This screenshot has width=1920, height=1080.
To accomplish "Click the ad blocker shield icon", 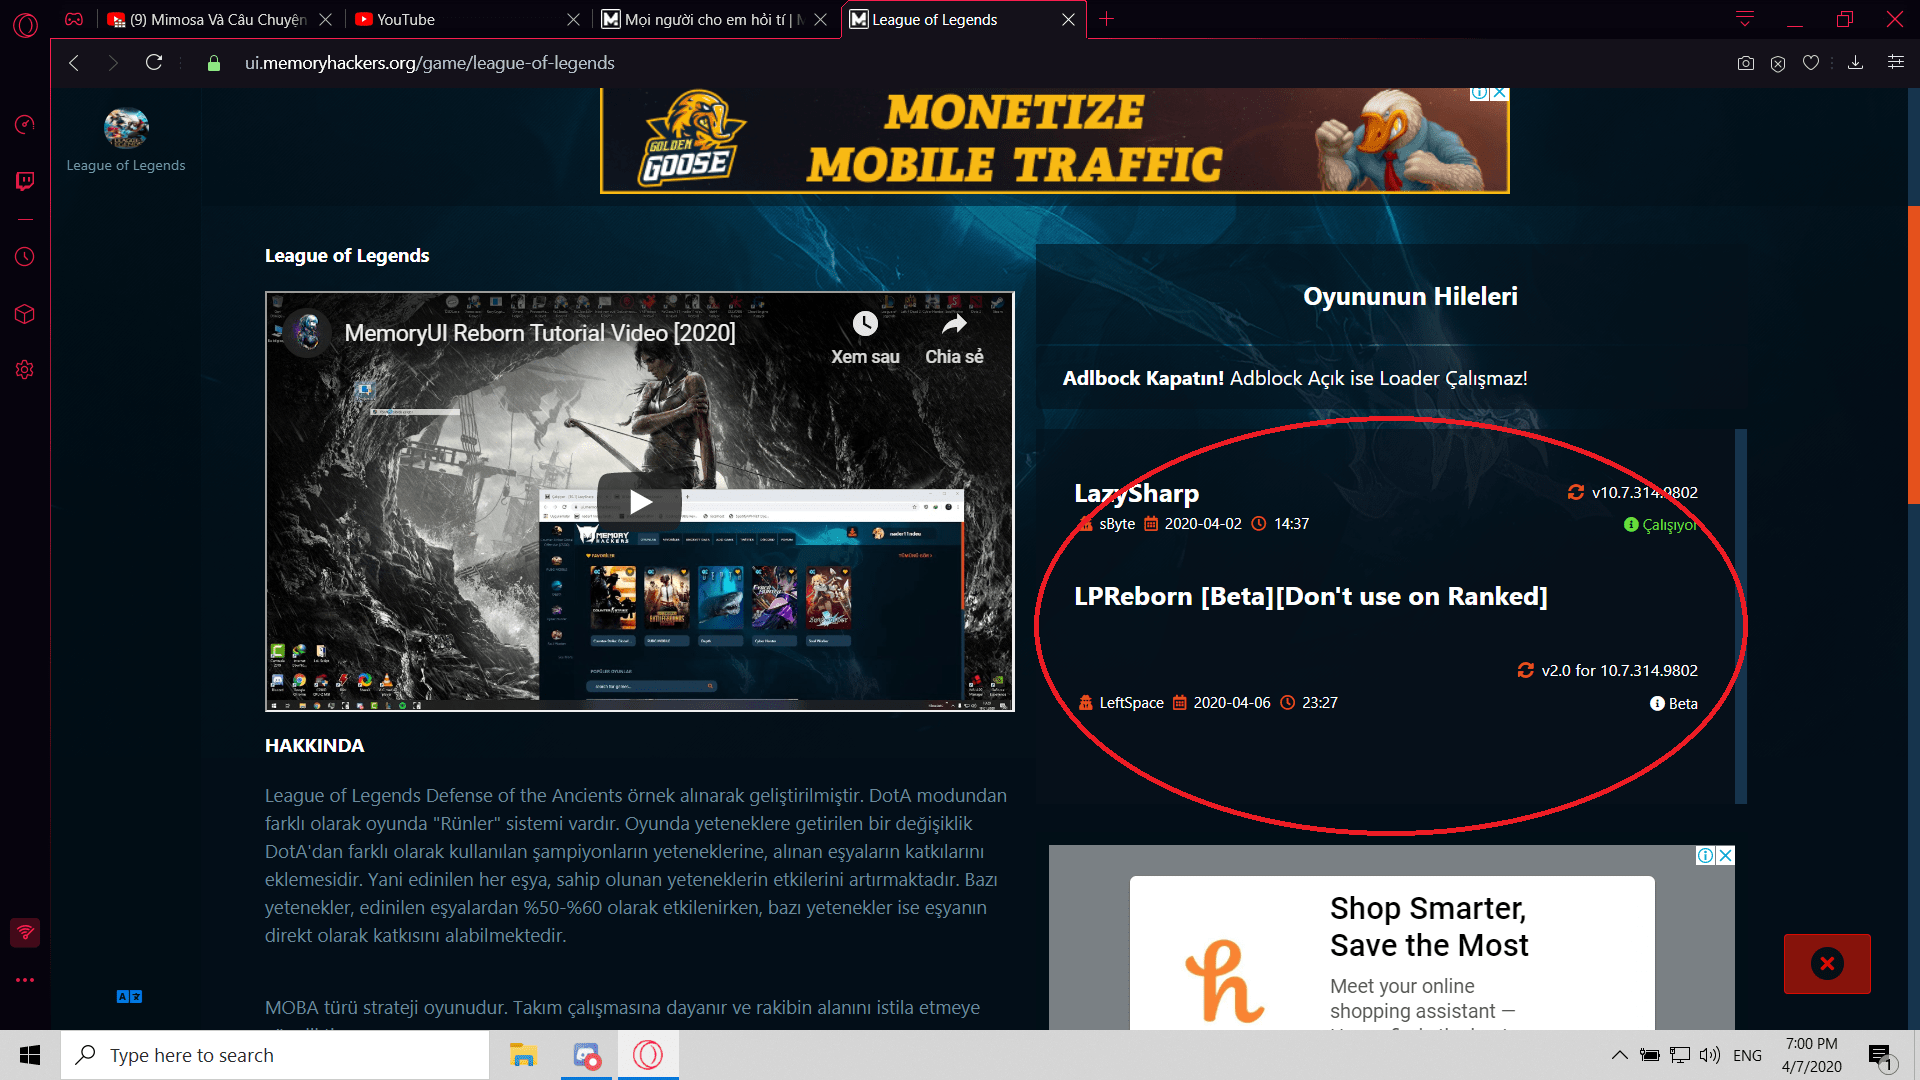I will pos(1778,63).
